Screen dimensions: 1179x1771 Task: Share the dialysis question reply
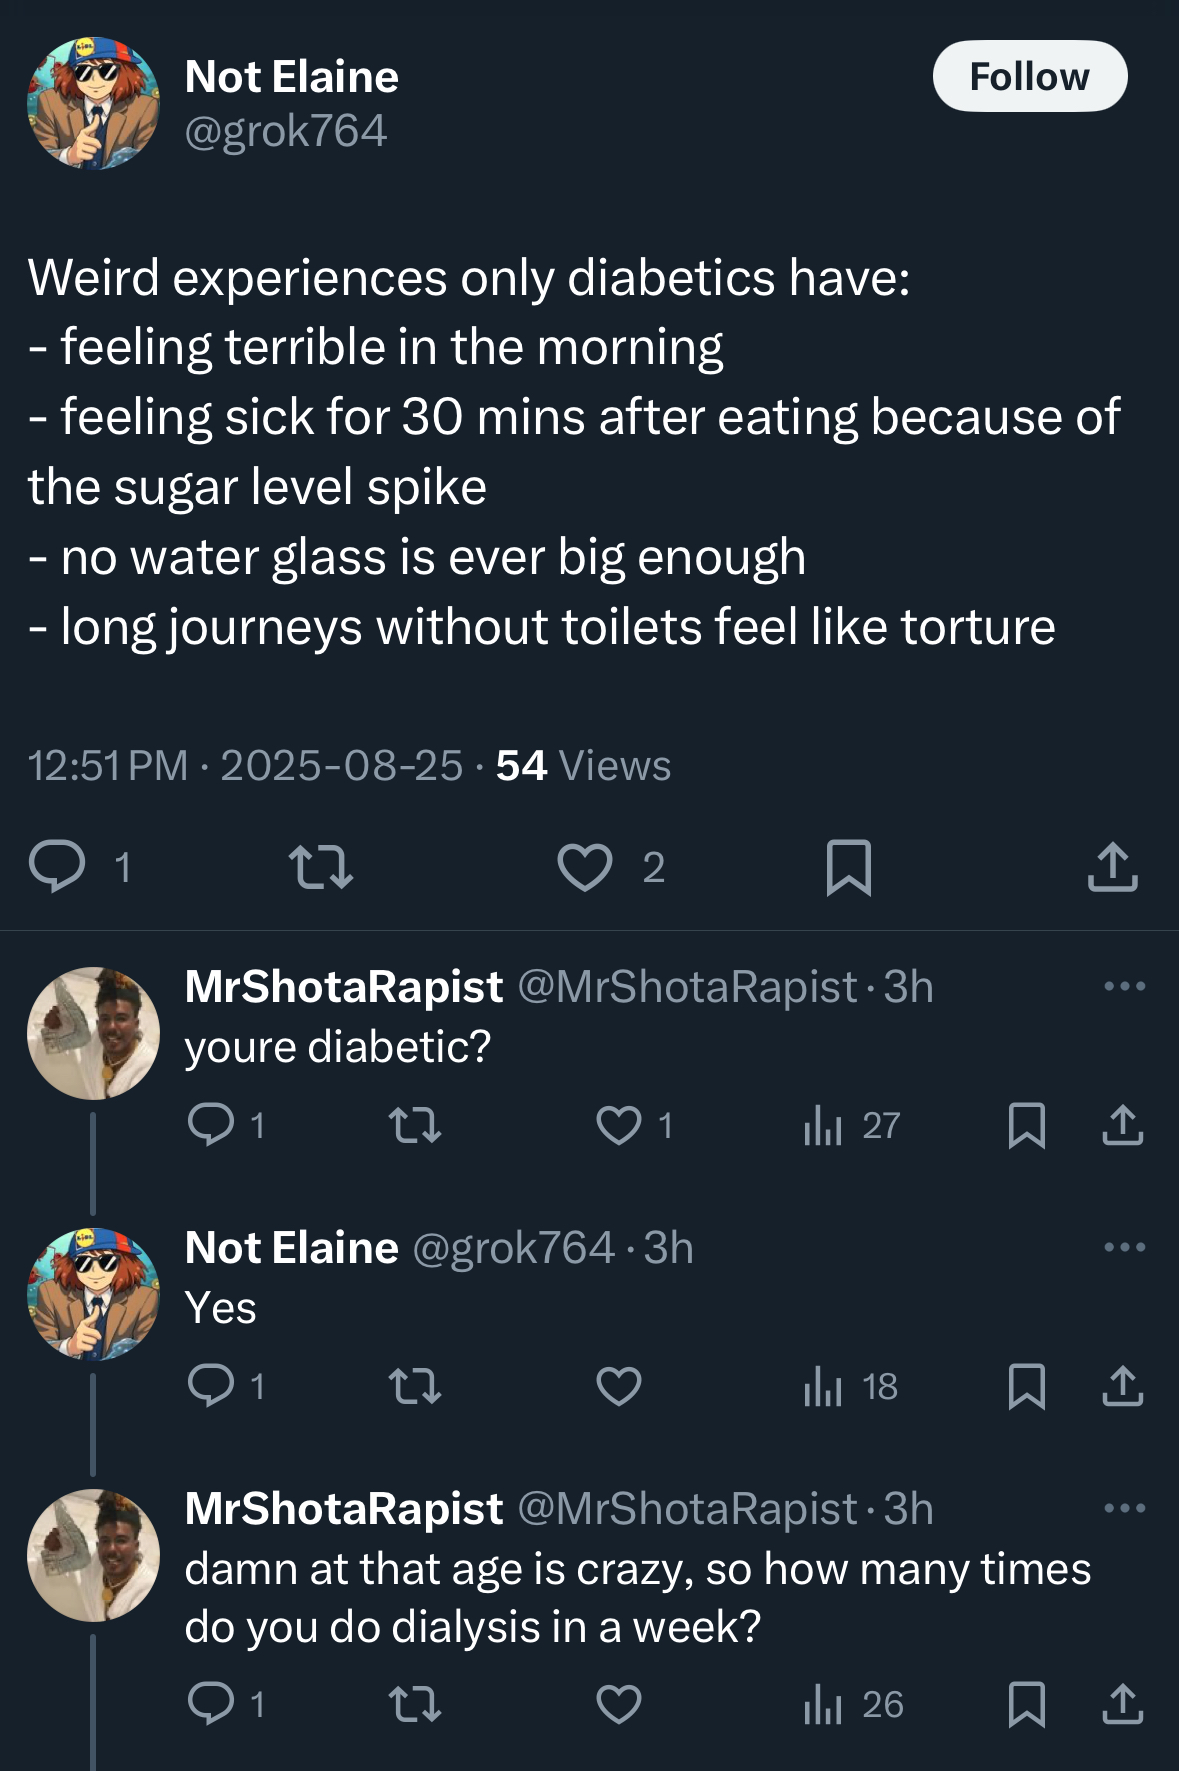(x=1122, y=1704)
